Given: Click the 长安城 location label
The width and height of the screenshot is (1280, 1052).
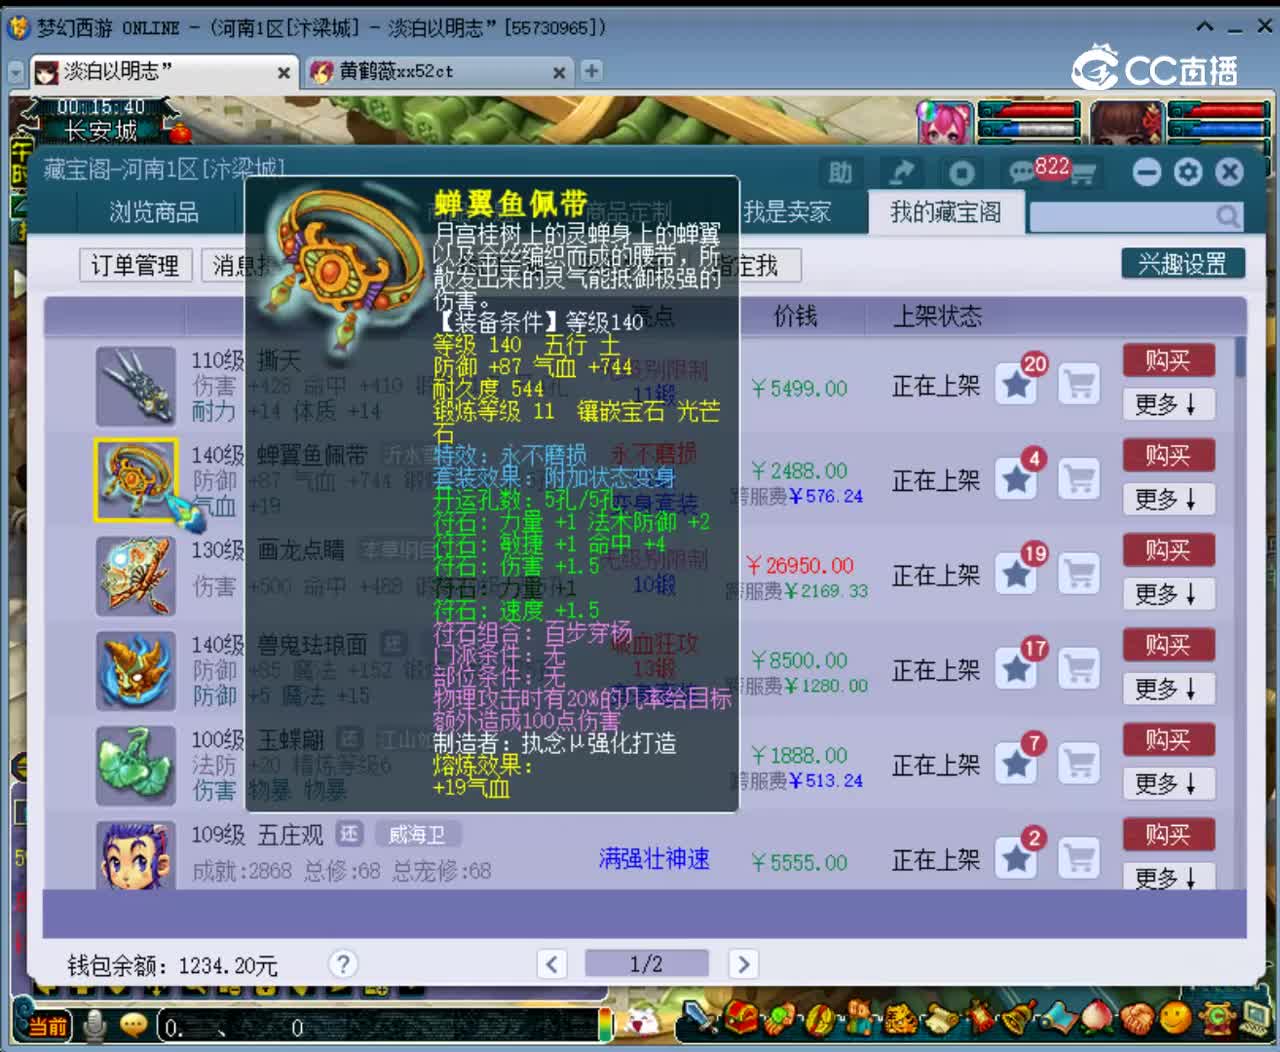Looking at the screenshot, I should [x=100, y=130].
